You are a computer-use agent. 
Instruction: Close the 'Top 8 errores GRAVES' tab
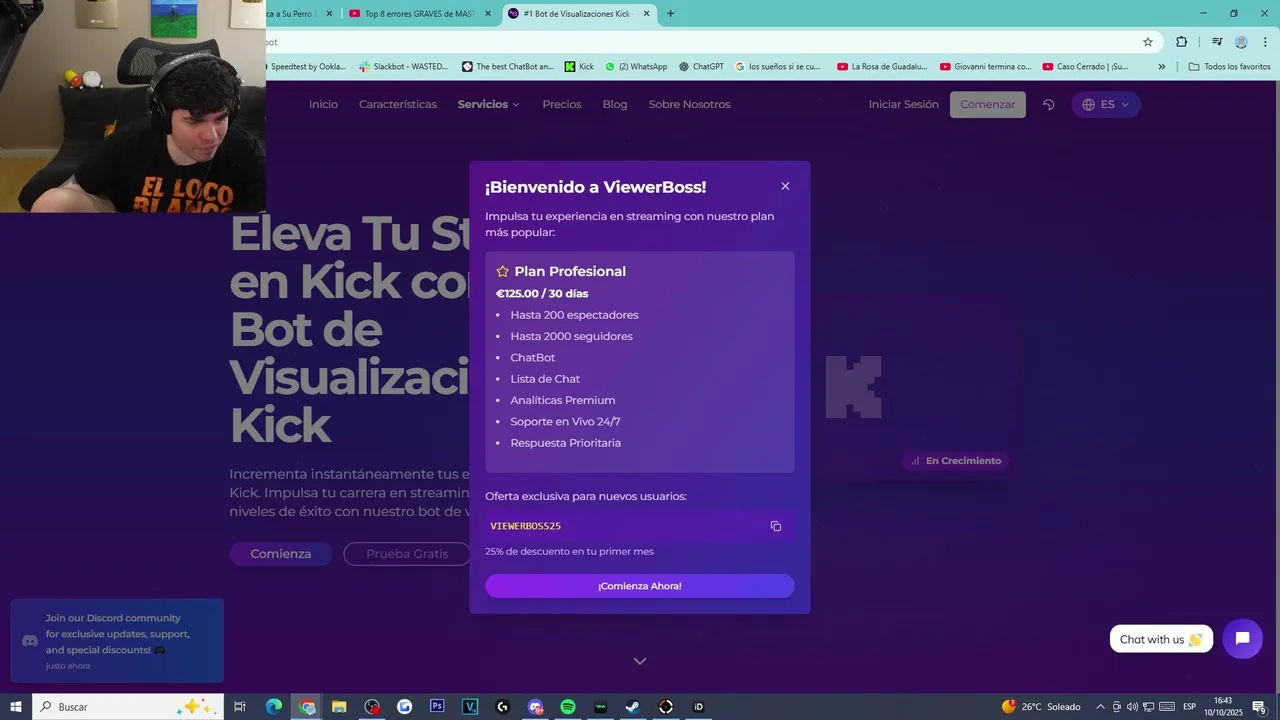point(487,14)
